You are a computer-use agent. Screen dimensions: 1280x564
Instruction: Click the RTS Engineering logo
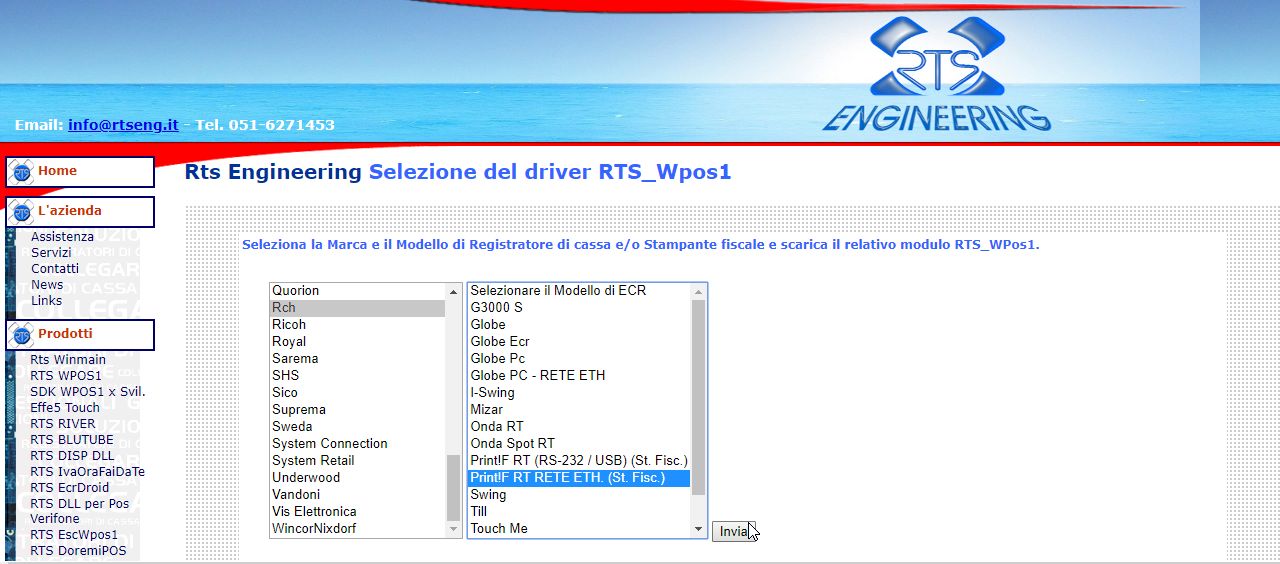click(x=937, y=74)
